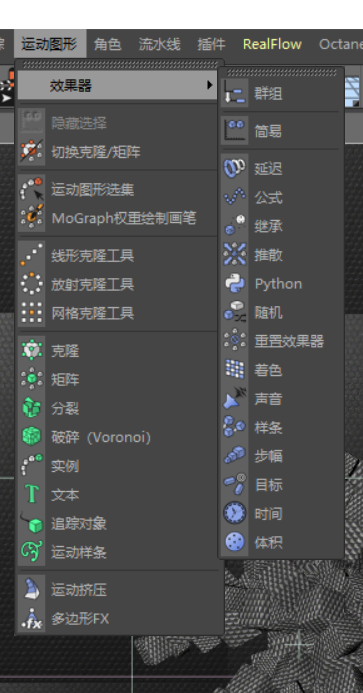Open the RealFlow menu
The height and width of the screenshot is (693, 363).
272,44
